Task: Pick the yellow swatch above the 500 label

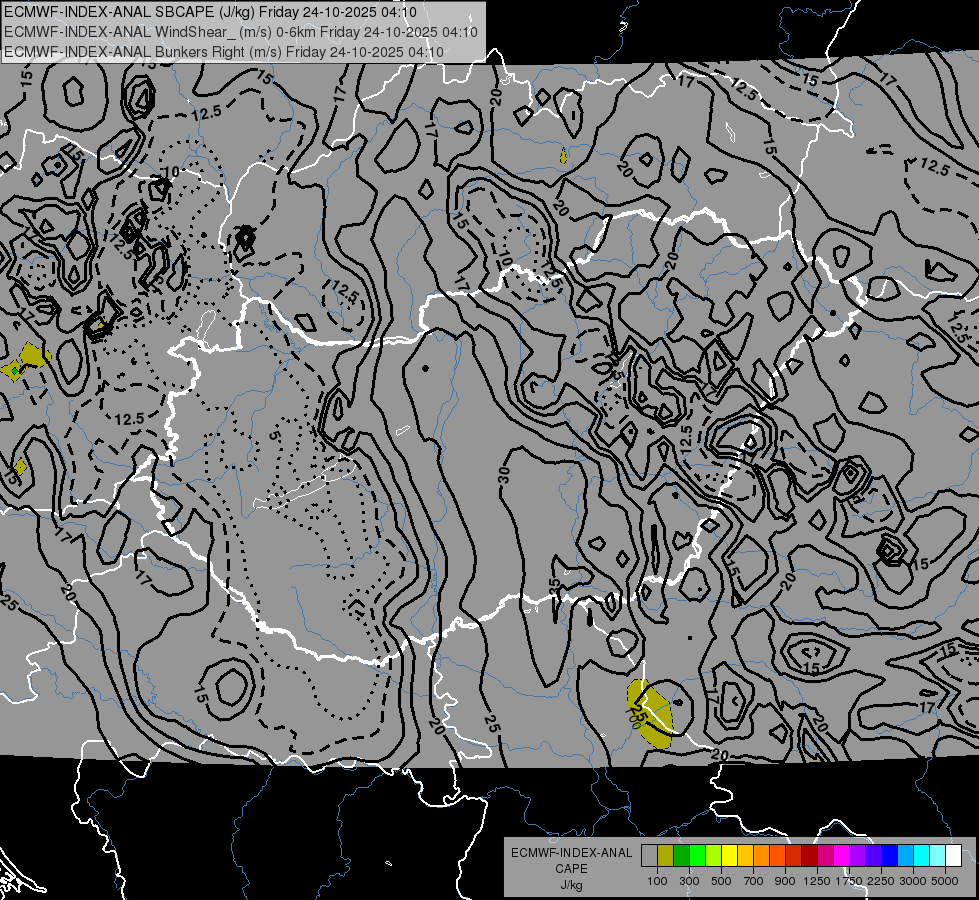Action: click(x=729, y=855)
